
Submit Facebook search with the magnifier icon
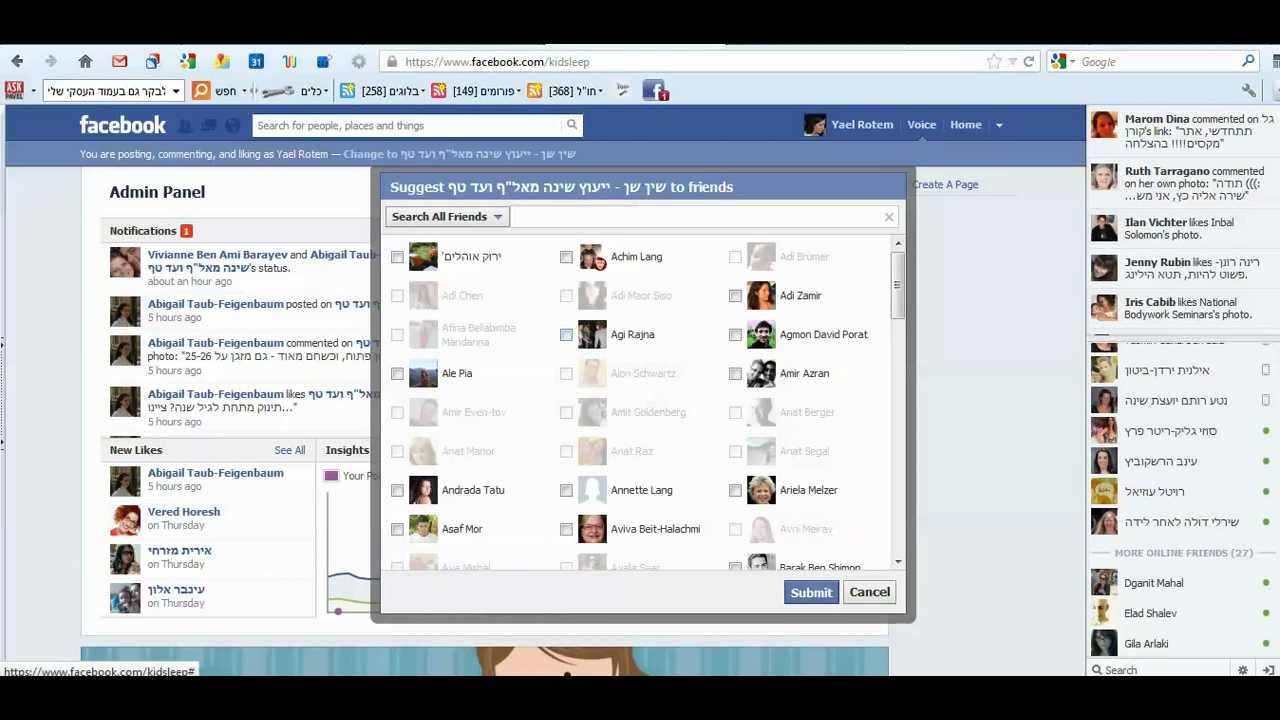572,125
